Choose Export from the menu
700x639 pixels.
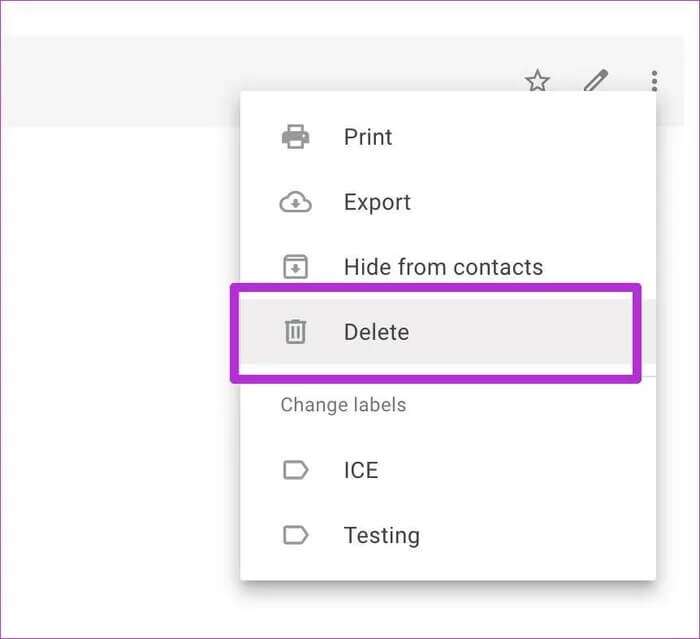377,202
